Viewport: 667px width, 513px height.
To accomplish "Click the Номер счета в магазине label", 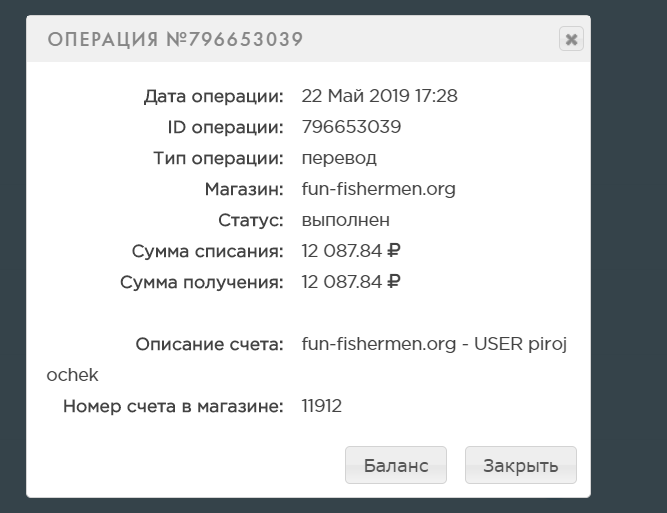I will (x=173, y=406).
